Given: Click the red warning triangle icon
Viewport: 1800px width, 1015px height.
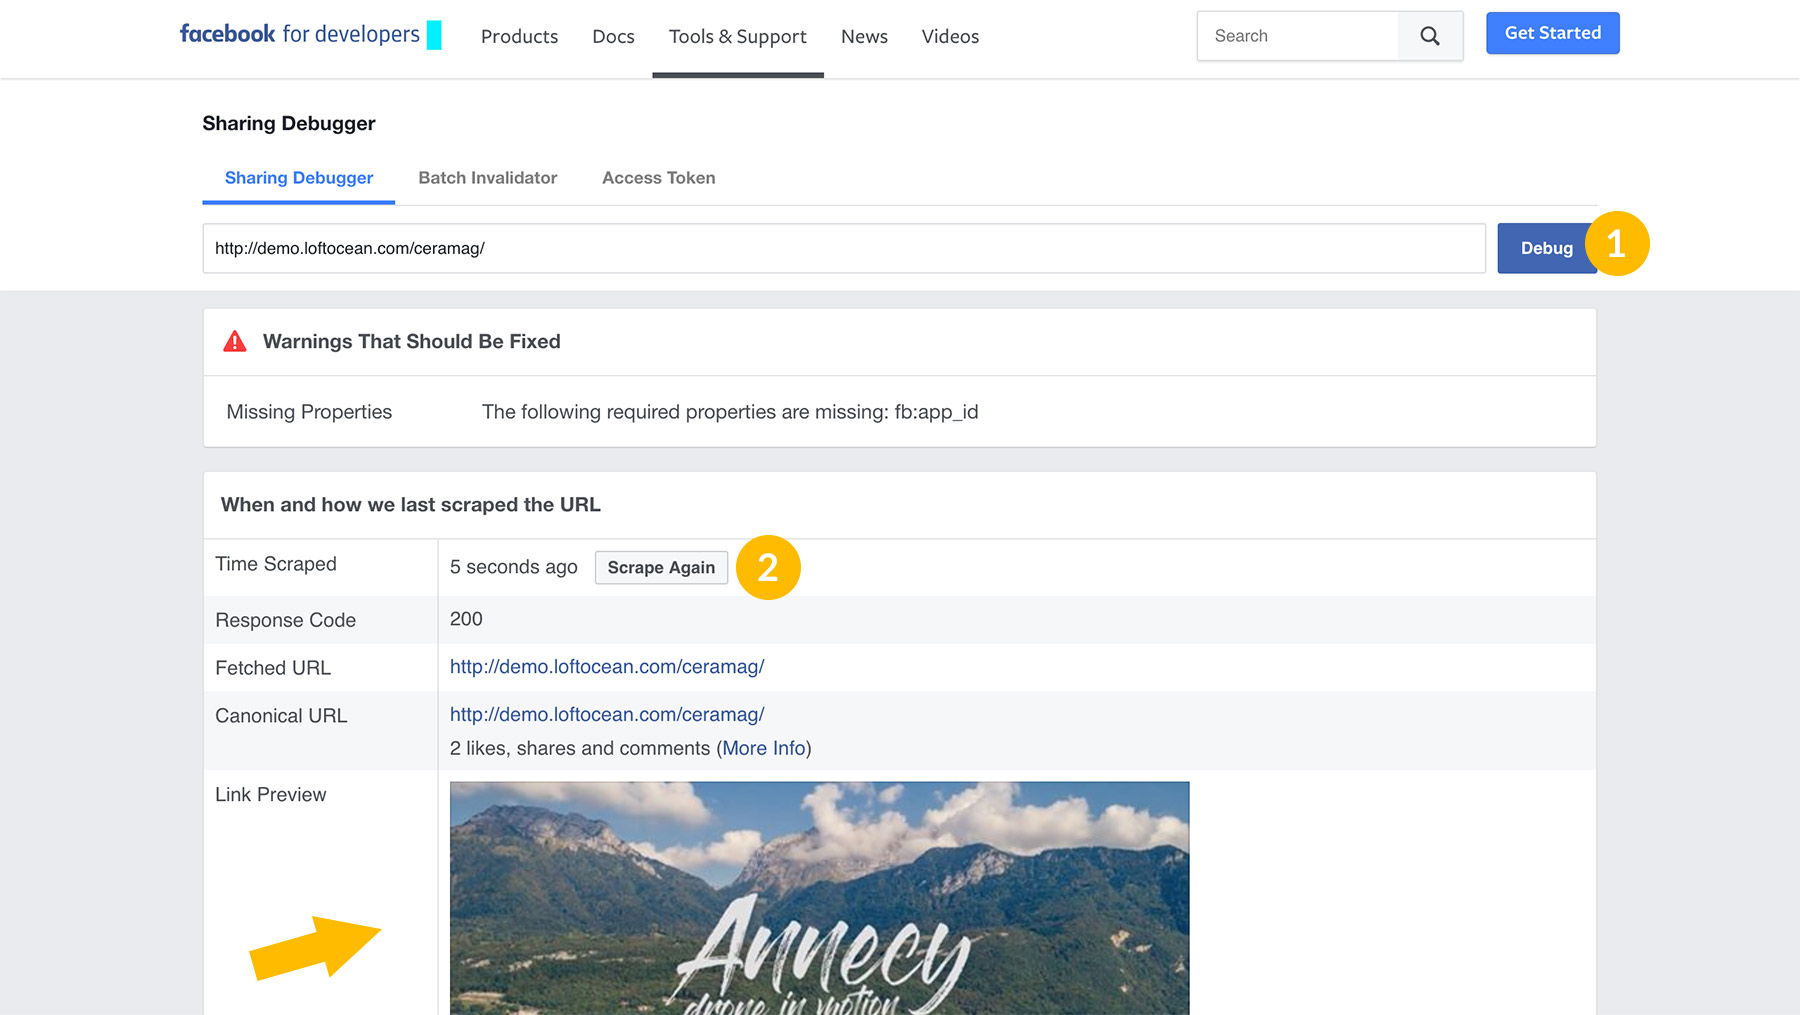Looking at the screenshot, I should (235, 342).
